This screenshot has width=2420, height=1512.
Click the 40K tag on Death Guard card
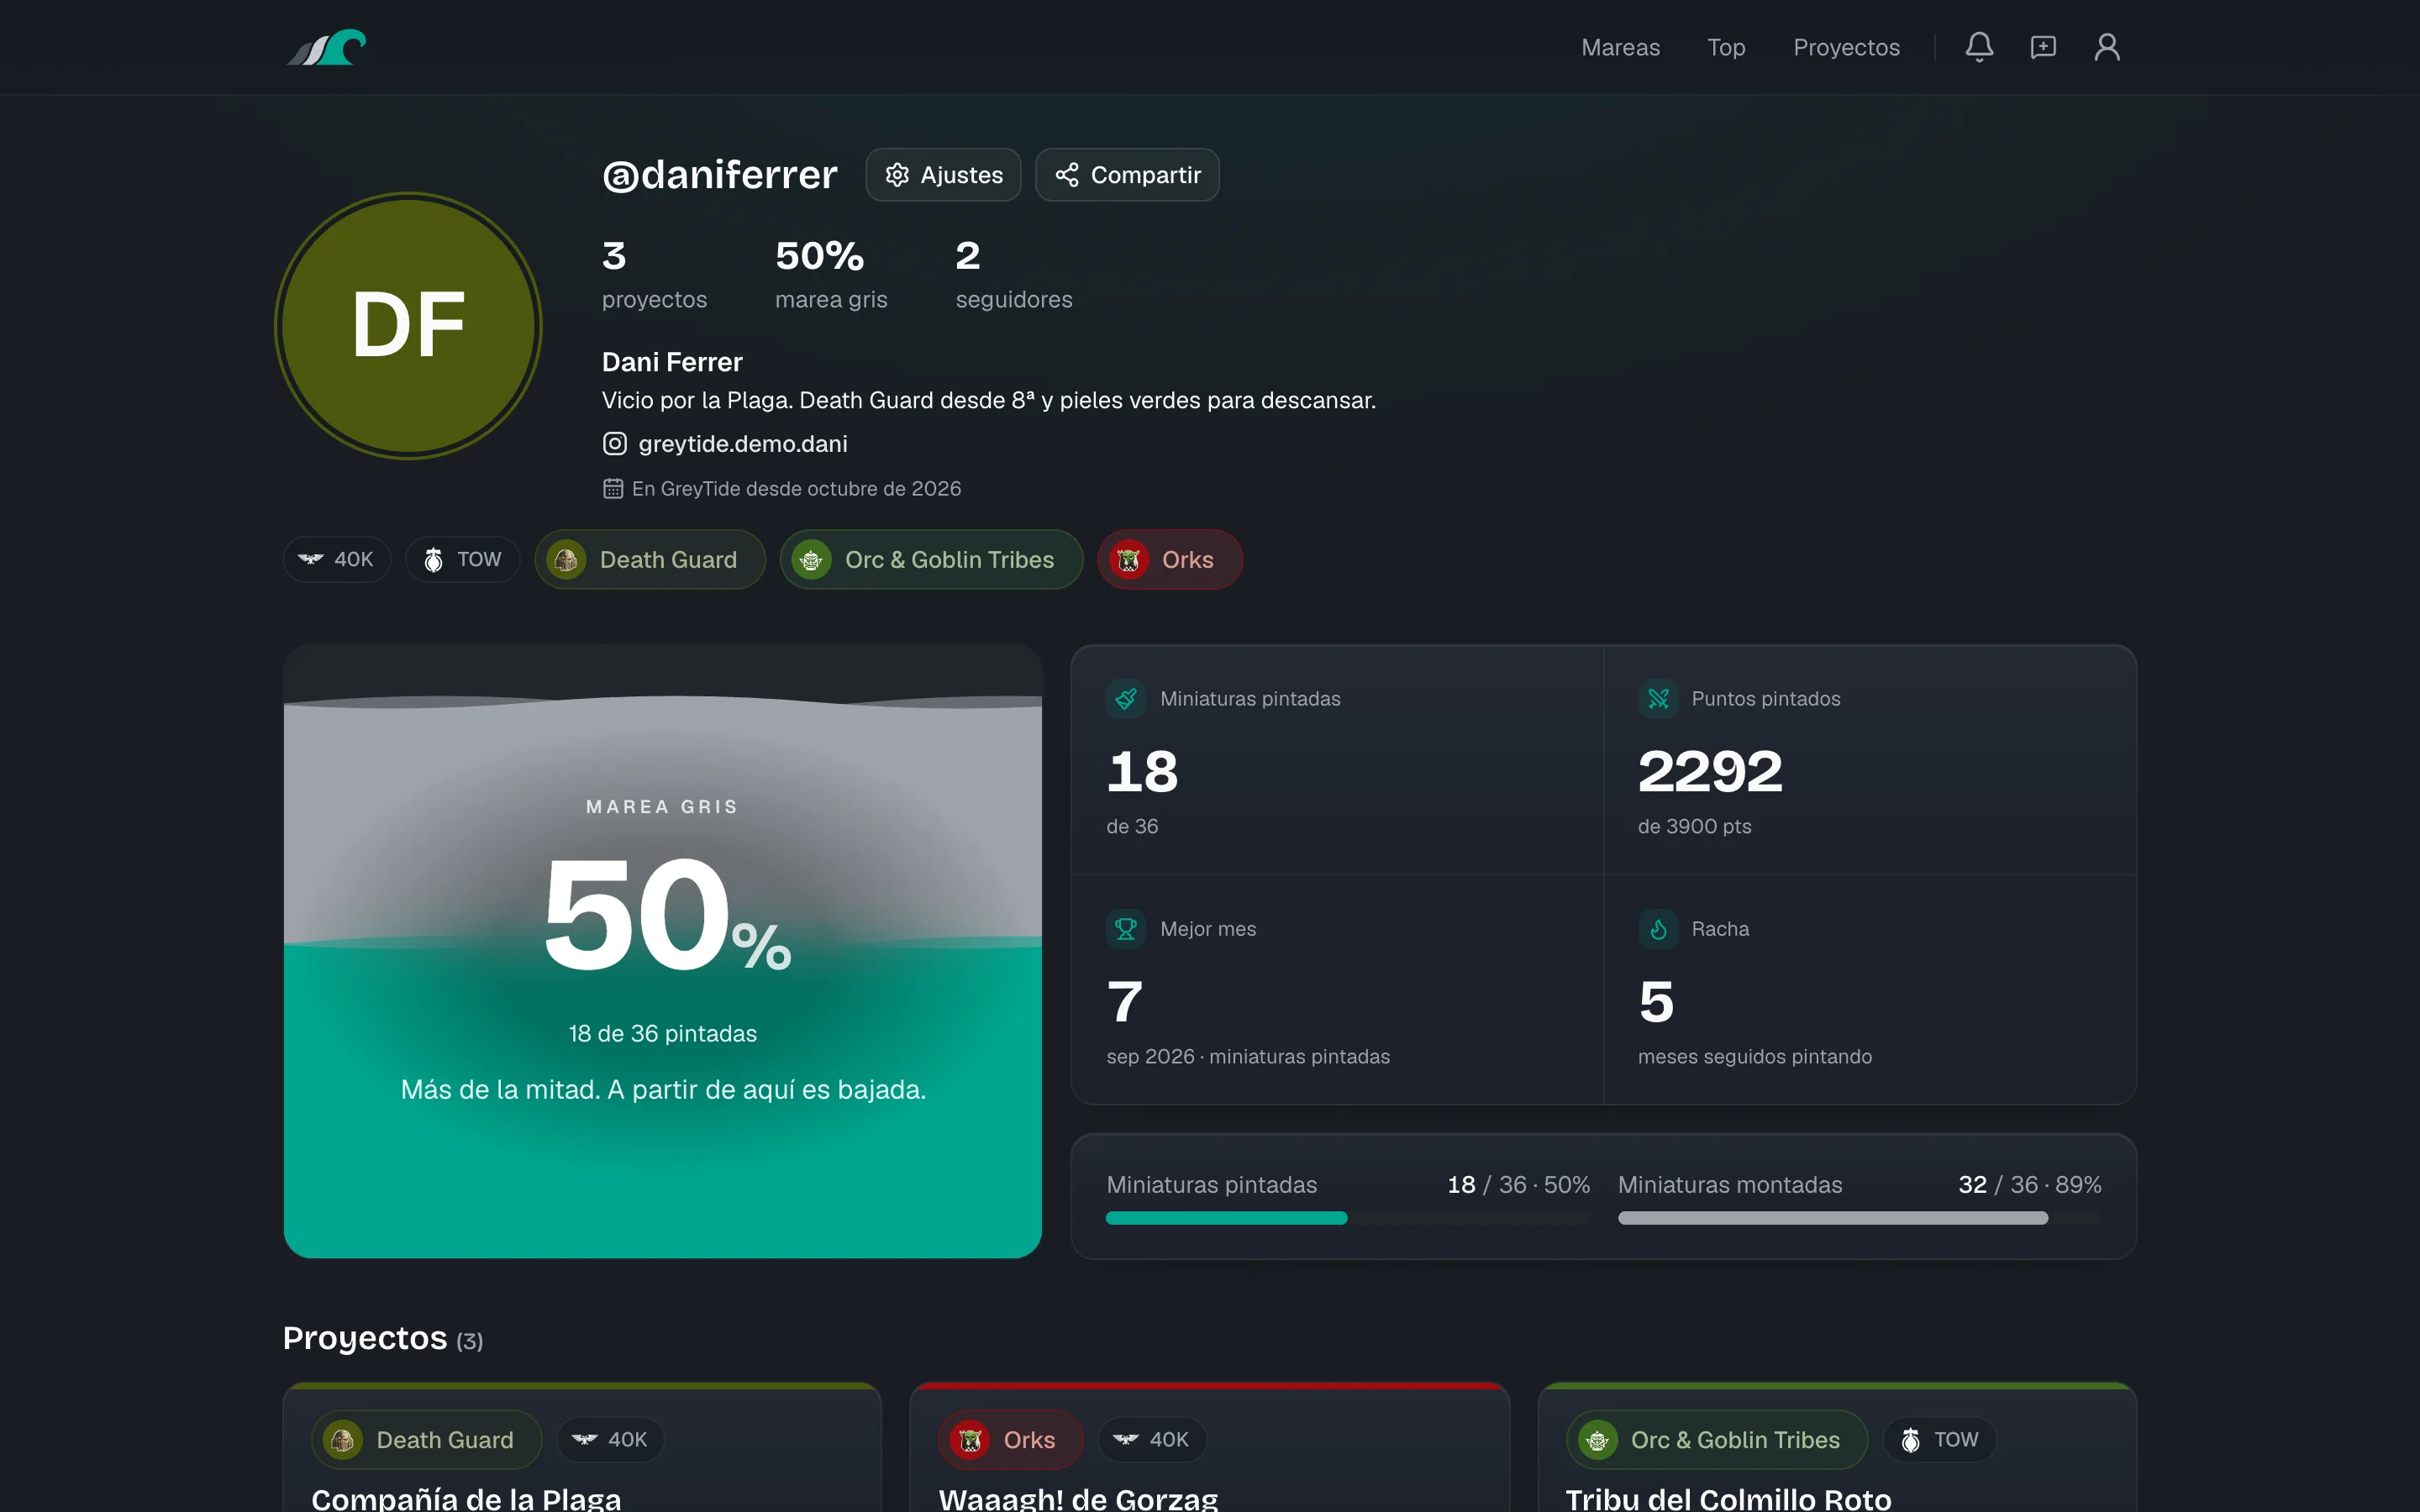tap(610, 1439)
